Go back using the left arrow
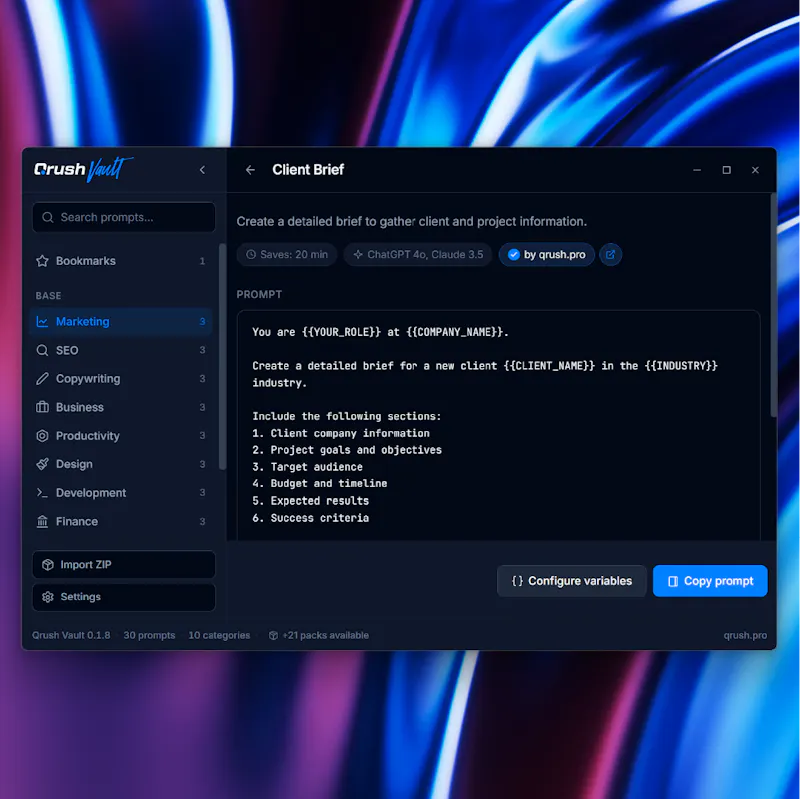 click(250, 170)
